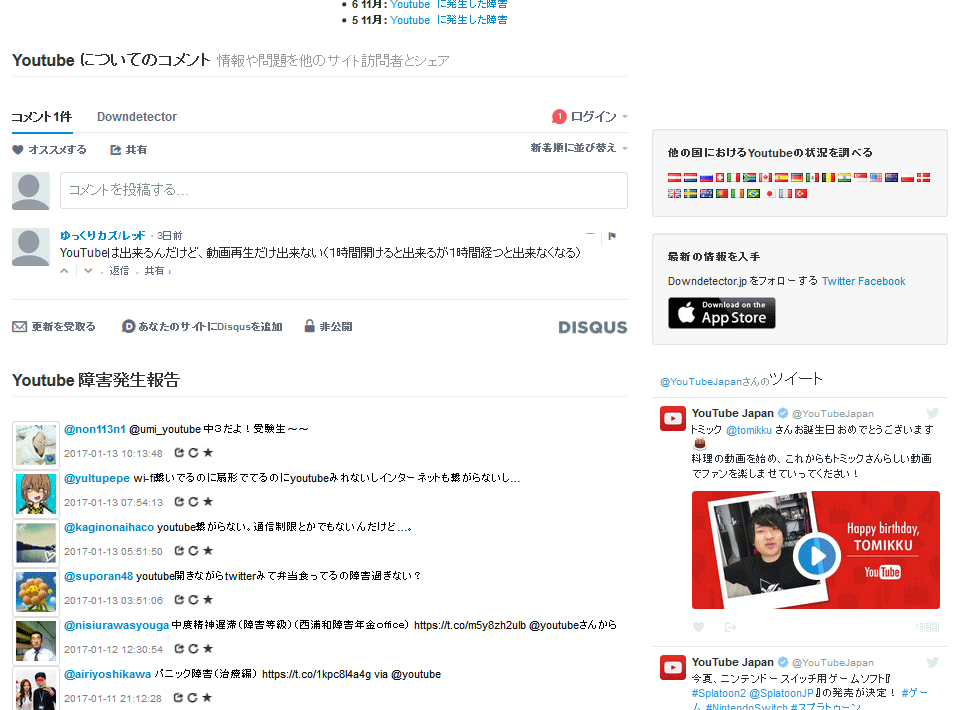
Task: Click reply icon on @suporan48 tweet
Action: pyautogui.click(x=179, y=600)
